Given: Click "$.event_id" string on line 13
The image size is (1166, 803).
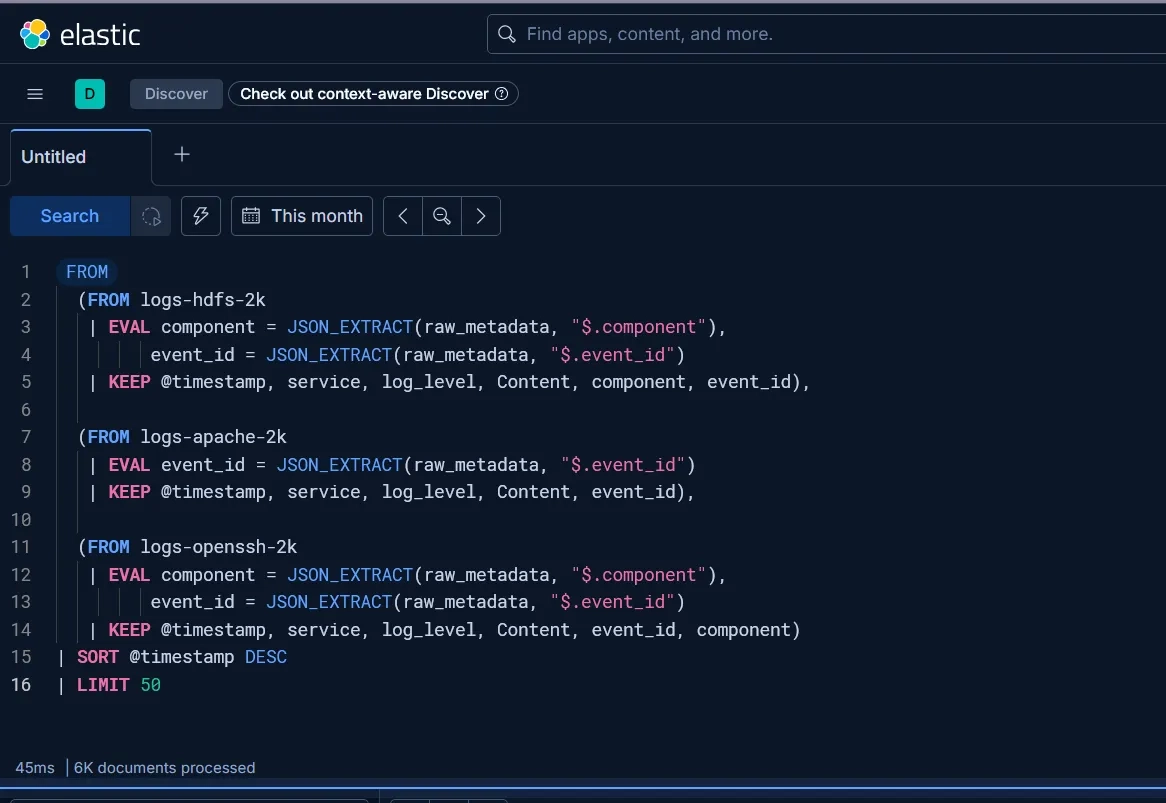Looking at the screenshot, I should [611, 602].
